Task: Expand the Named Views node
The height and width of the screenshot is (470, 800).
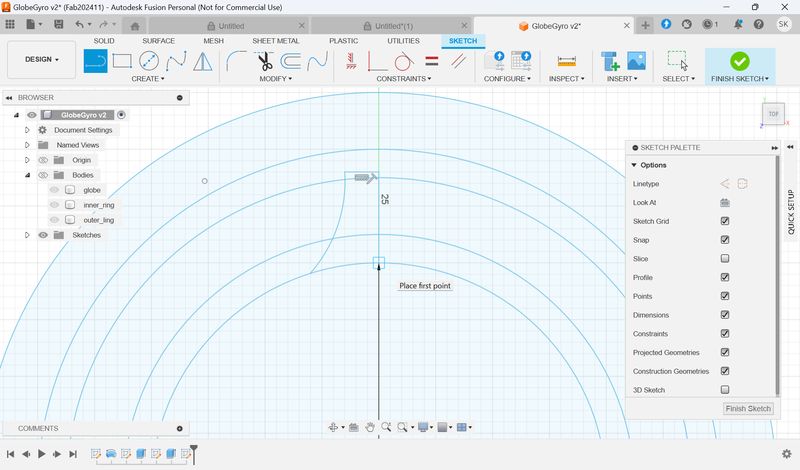Action: click(x=28, y=145)
